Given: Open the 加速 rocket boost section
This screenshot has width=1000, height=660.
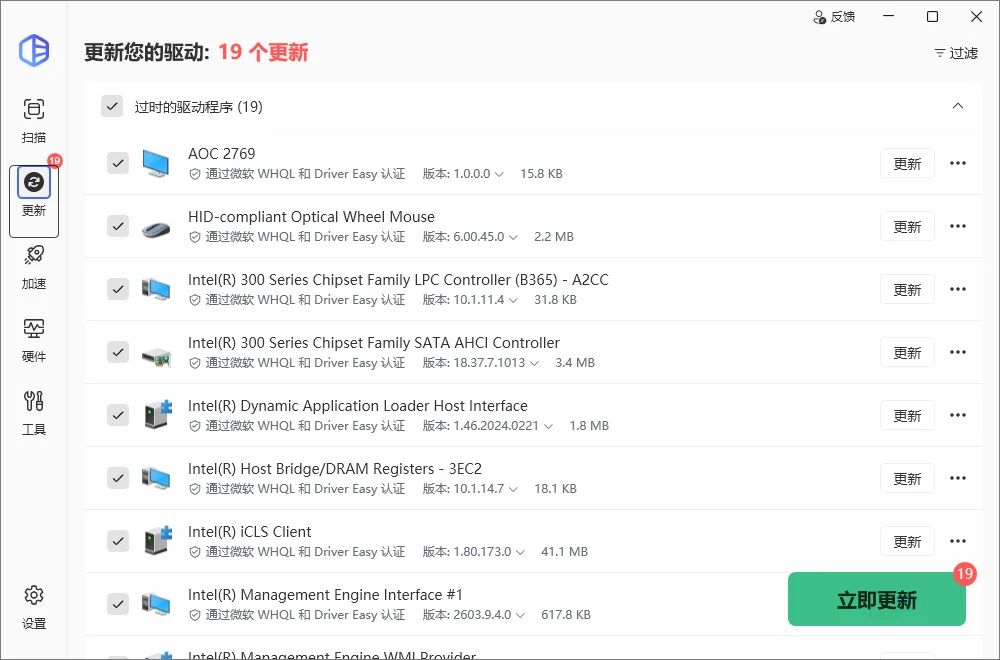Looking at the screenshot, I should [x=34, y=267].
